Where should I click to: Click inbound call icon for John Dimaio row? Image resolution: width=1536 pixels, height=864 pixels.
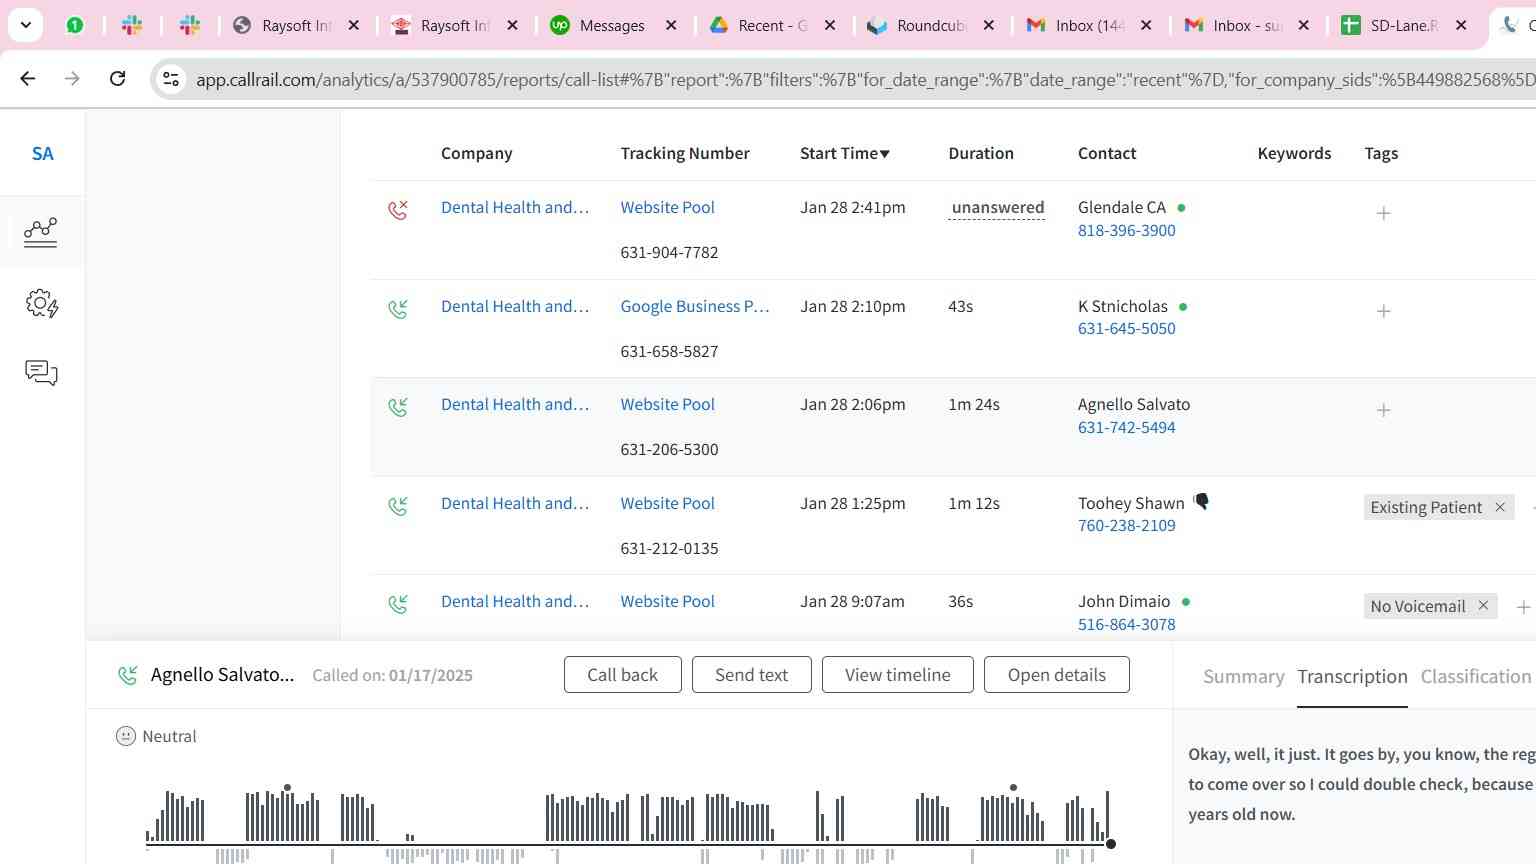pos(398,604)
